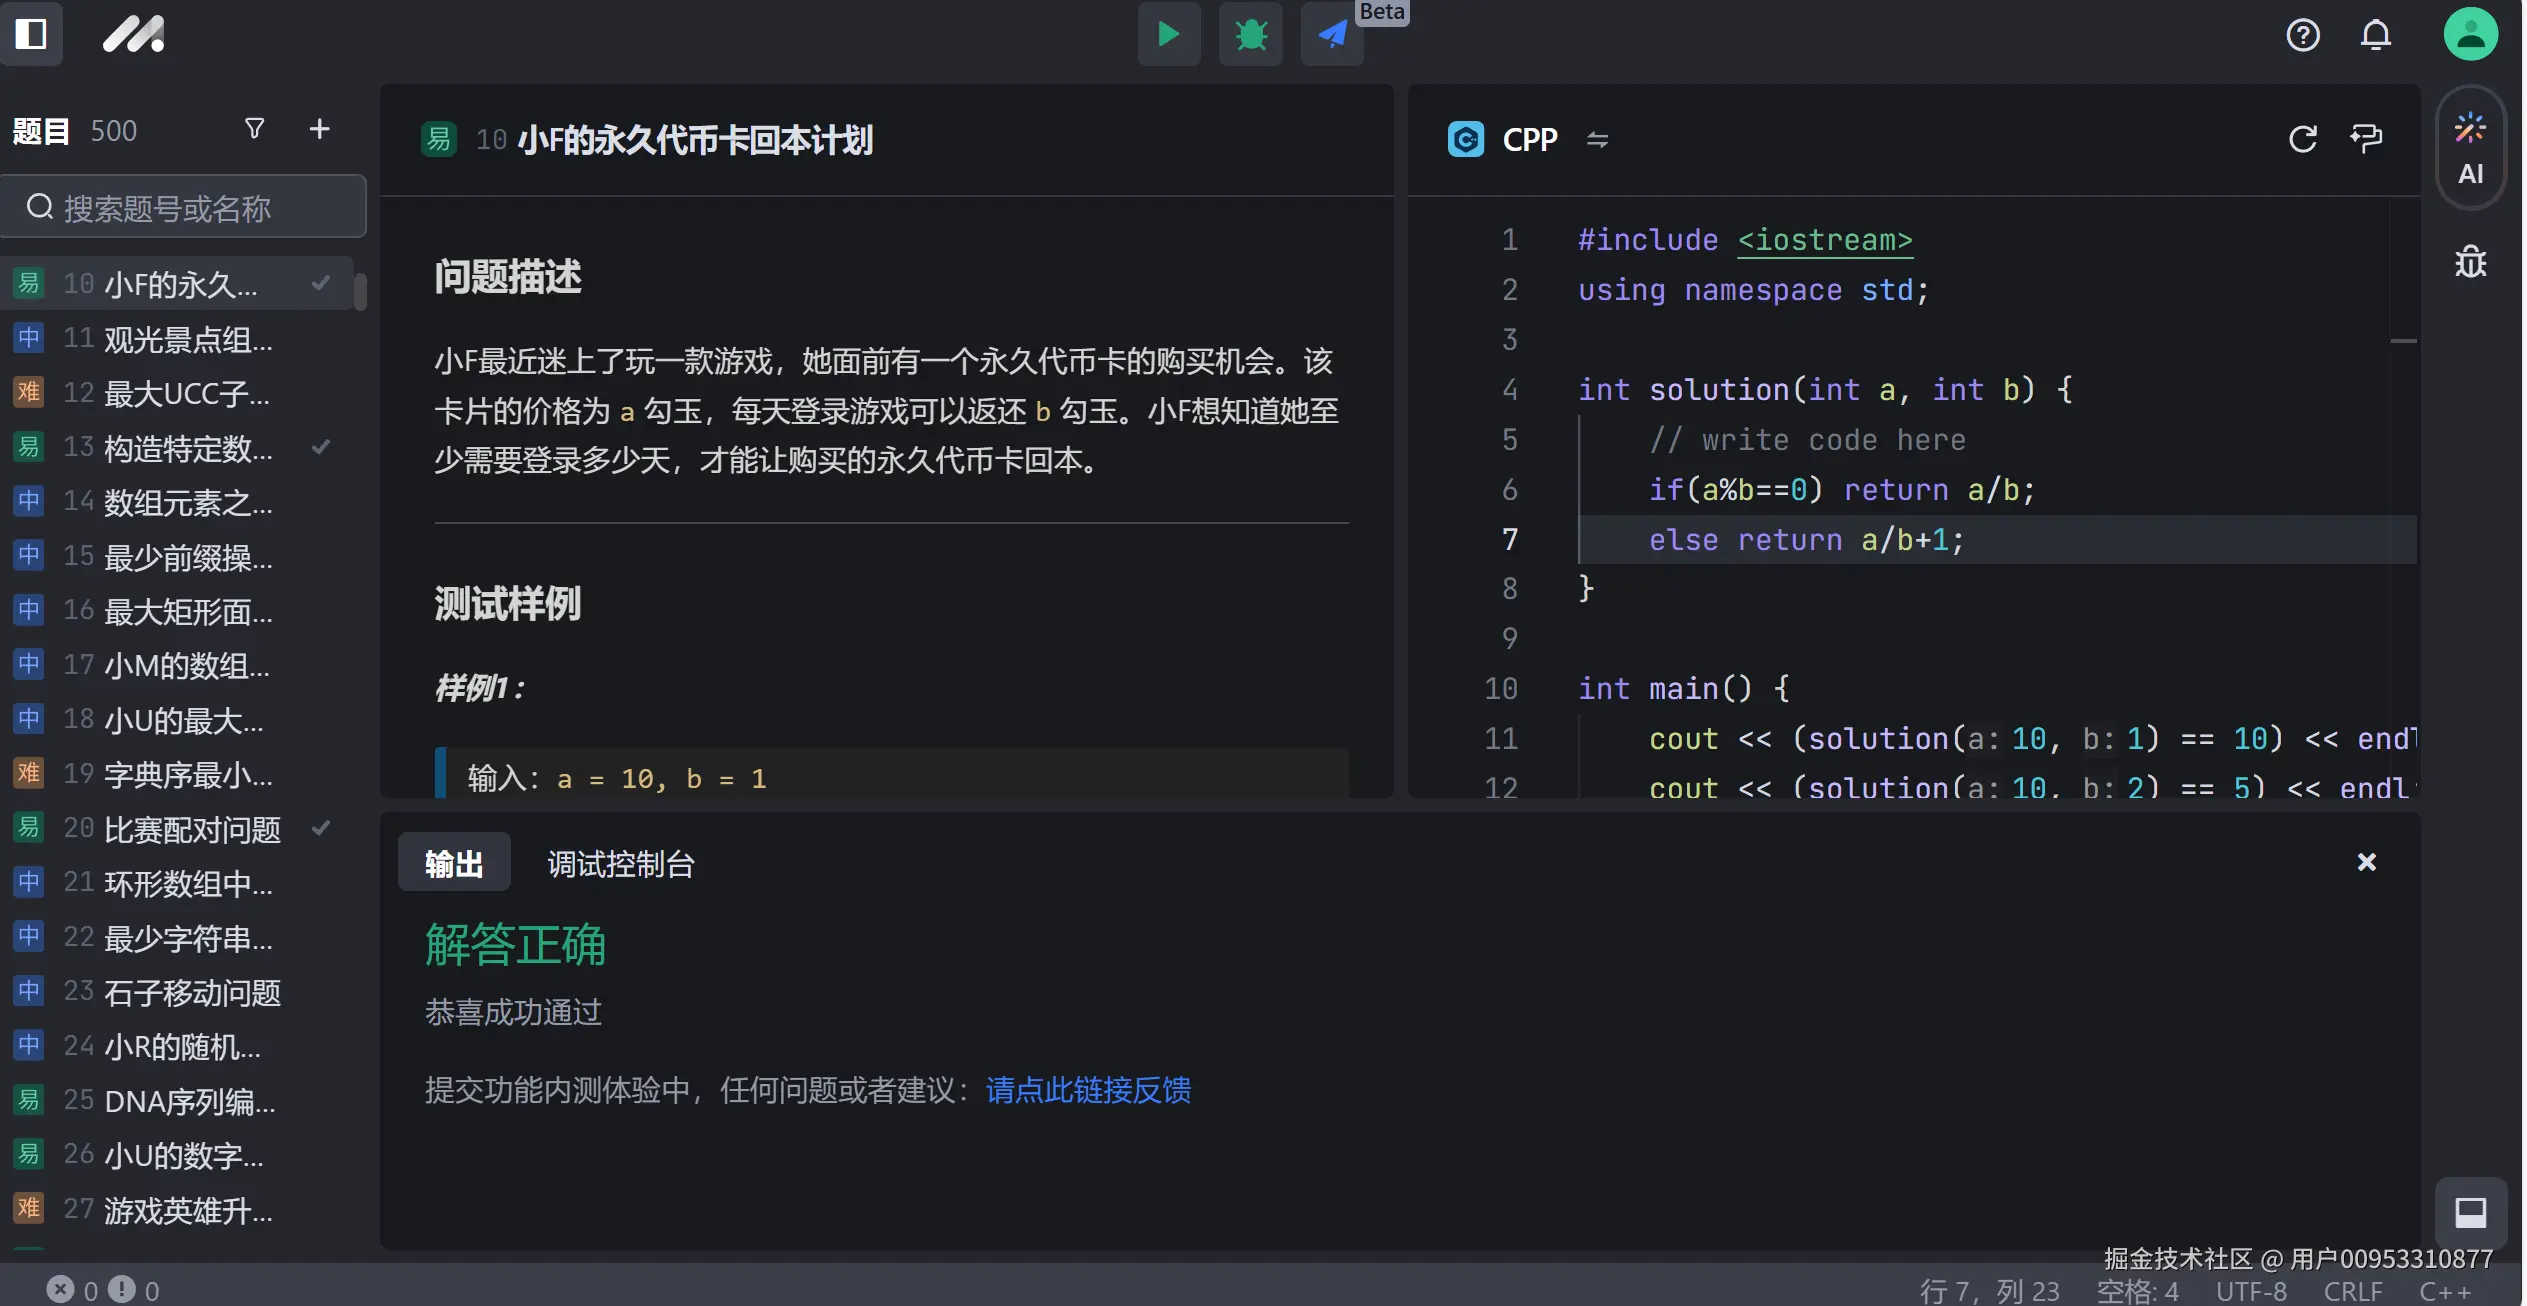Toggle the left sidebar panel icon
Screen dimensions: 2527x1306
click(x=31, y=34)
